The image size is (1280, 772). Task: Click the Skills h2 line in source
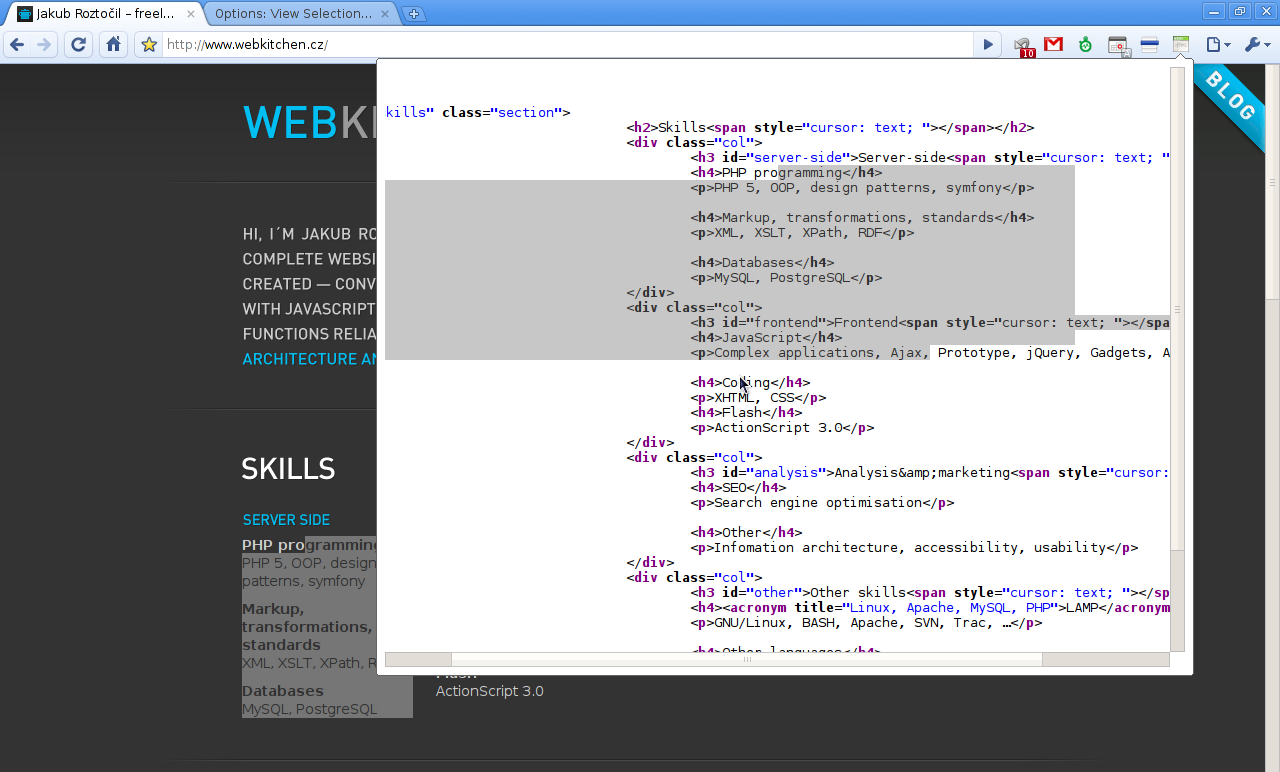tap(830, 127)
